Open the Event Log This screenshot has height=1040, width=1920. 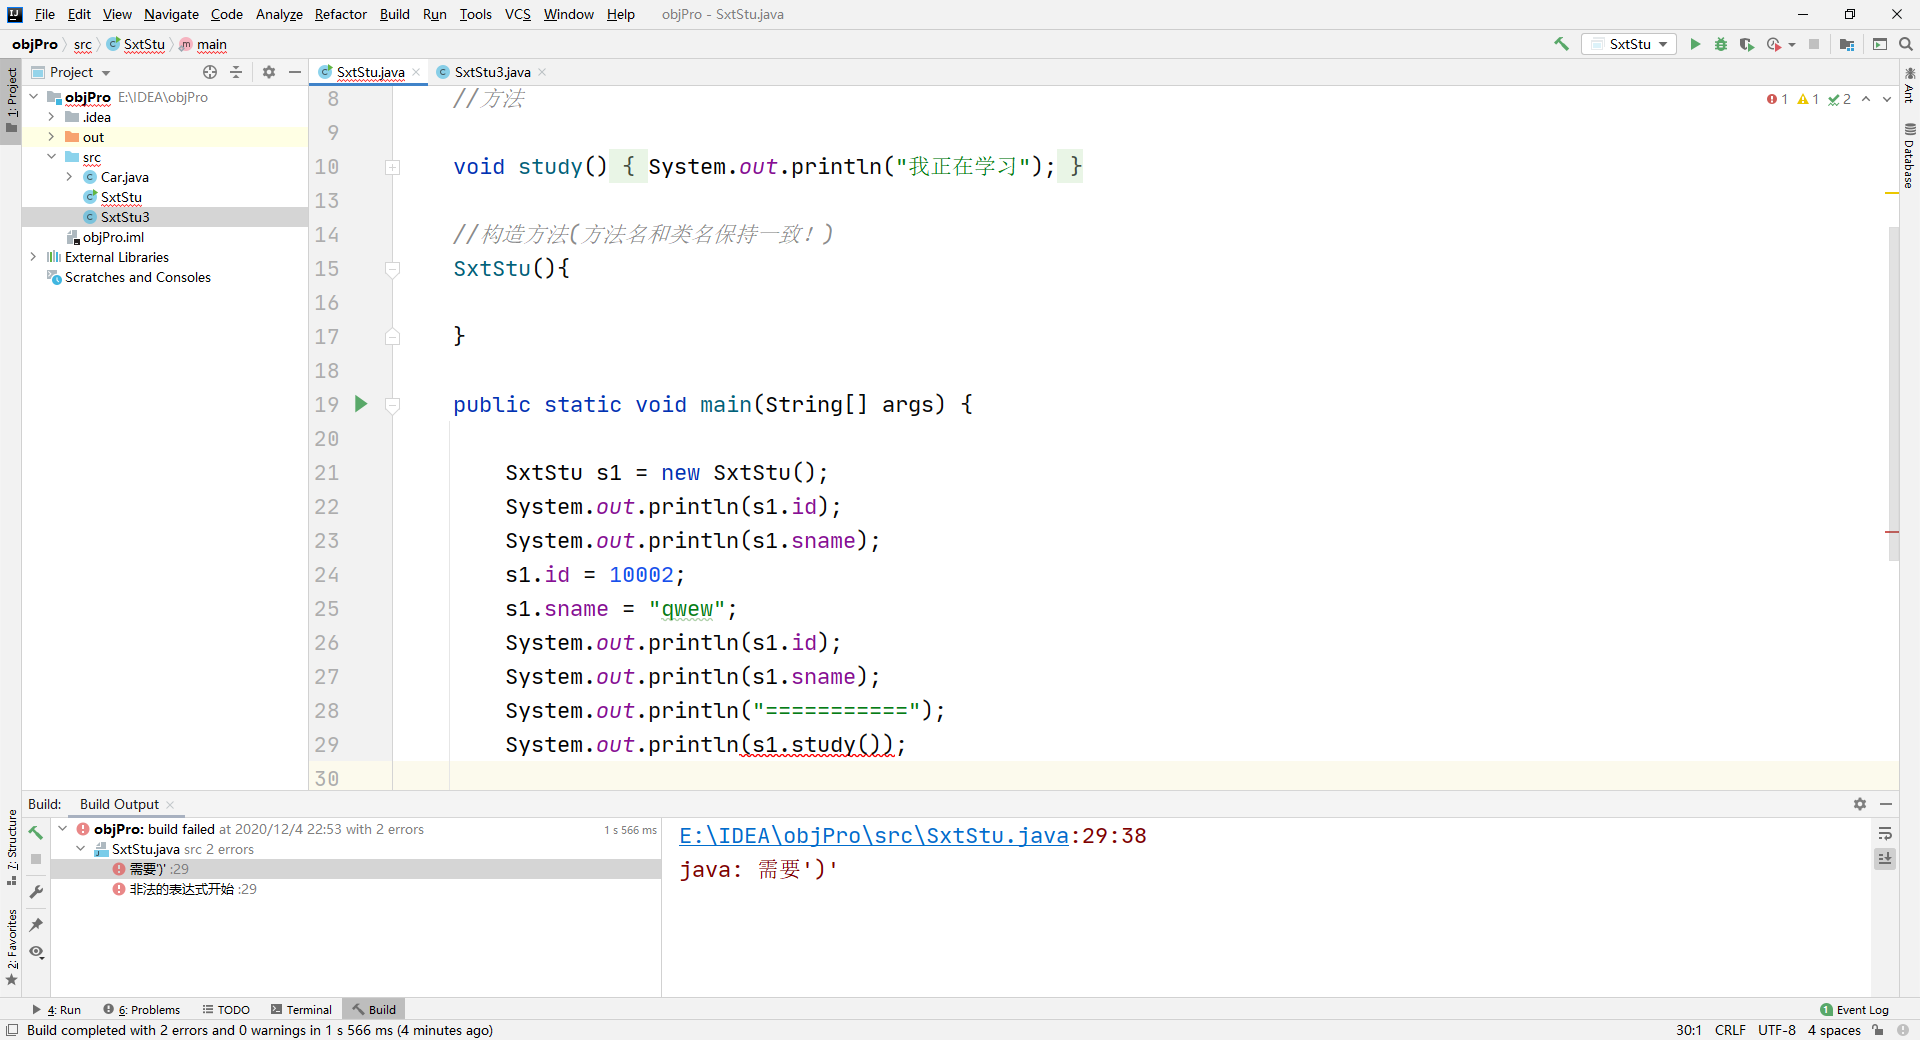[1855, 1010]
